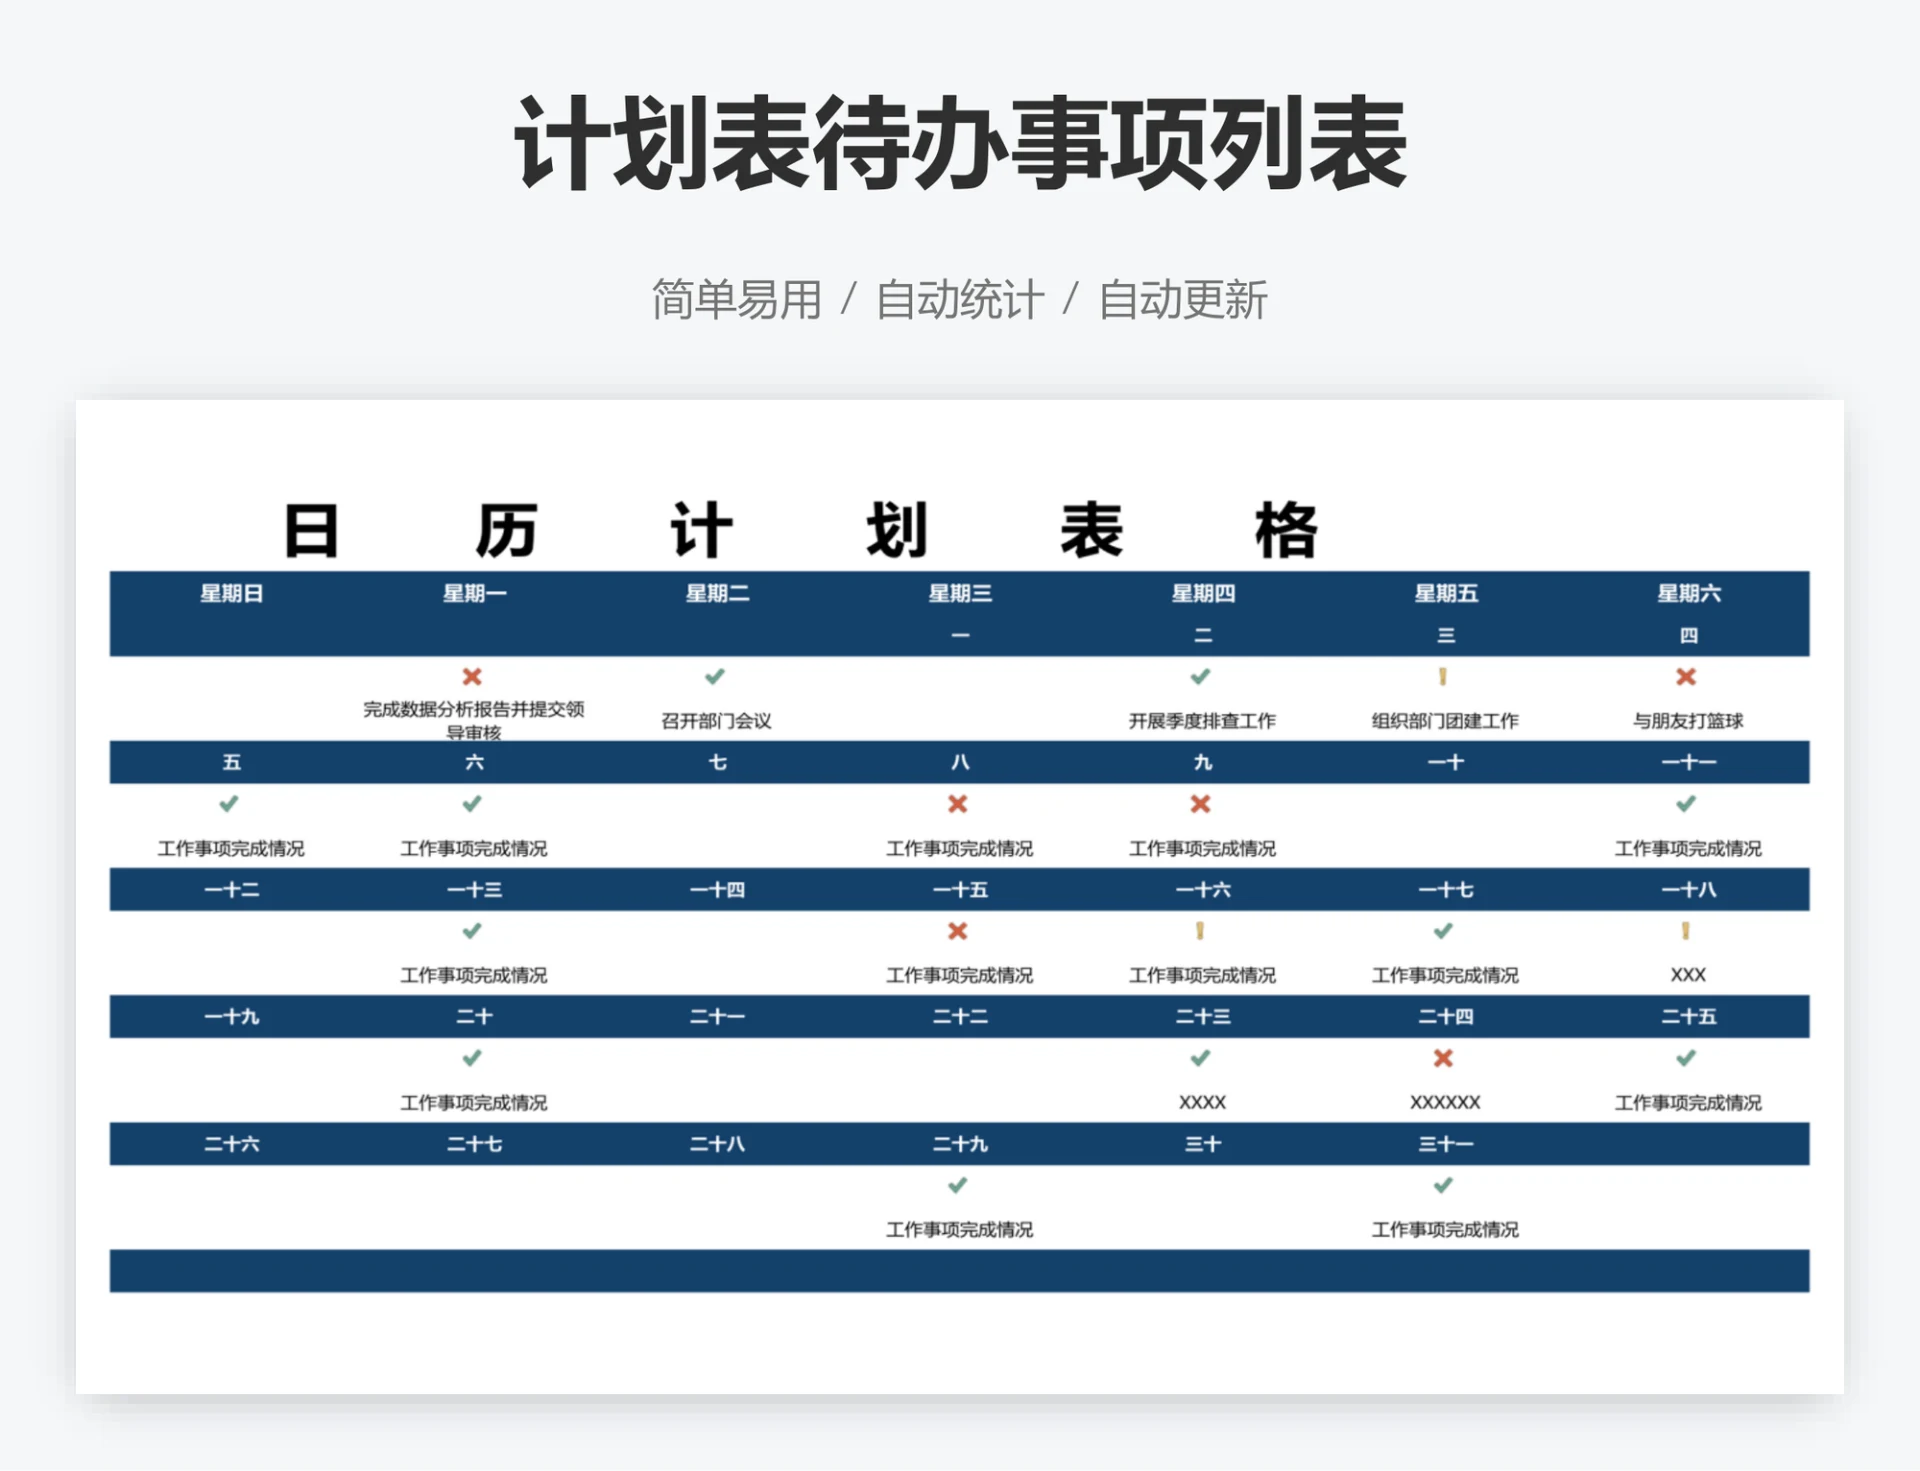1920x1471 pixels.
Task: Click the red X under date 八
Action: (x=958, y=803)
